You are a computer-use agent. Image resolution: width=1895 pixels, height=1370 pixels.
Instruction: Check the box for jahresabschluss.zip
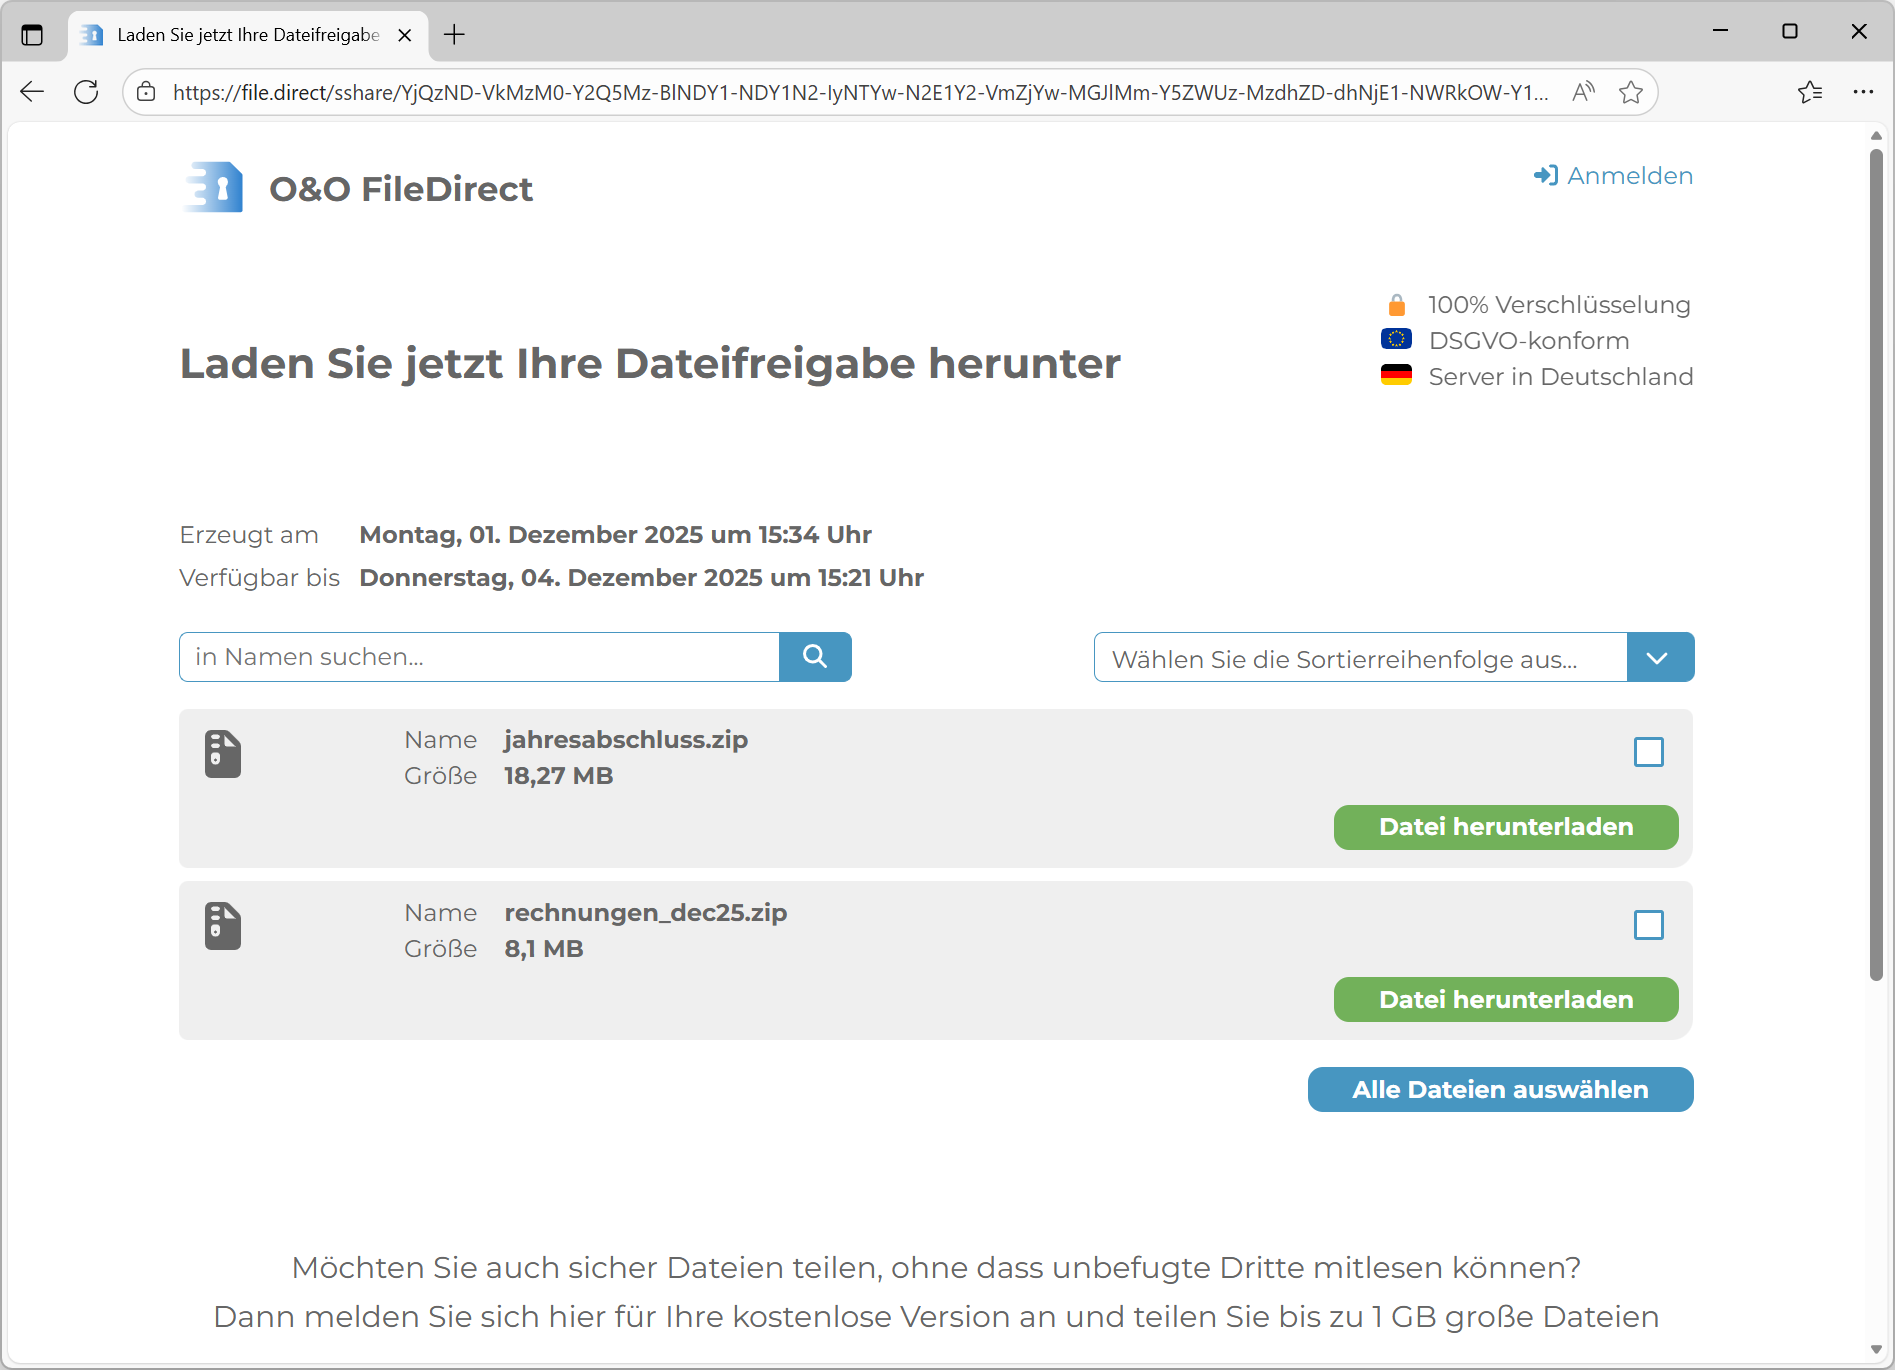point(1648,752)
